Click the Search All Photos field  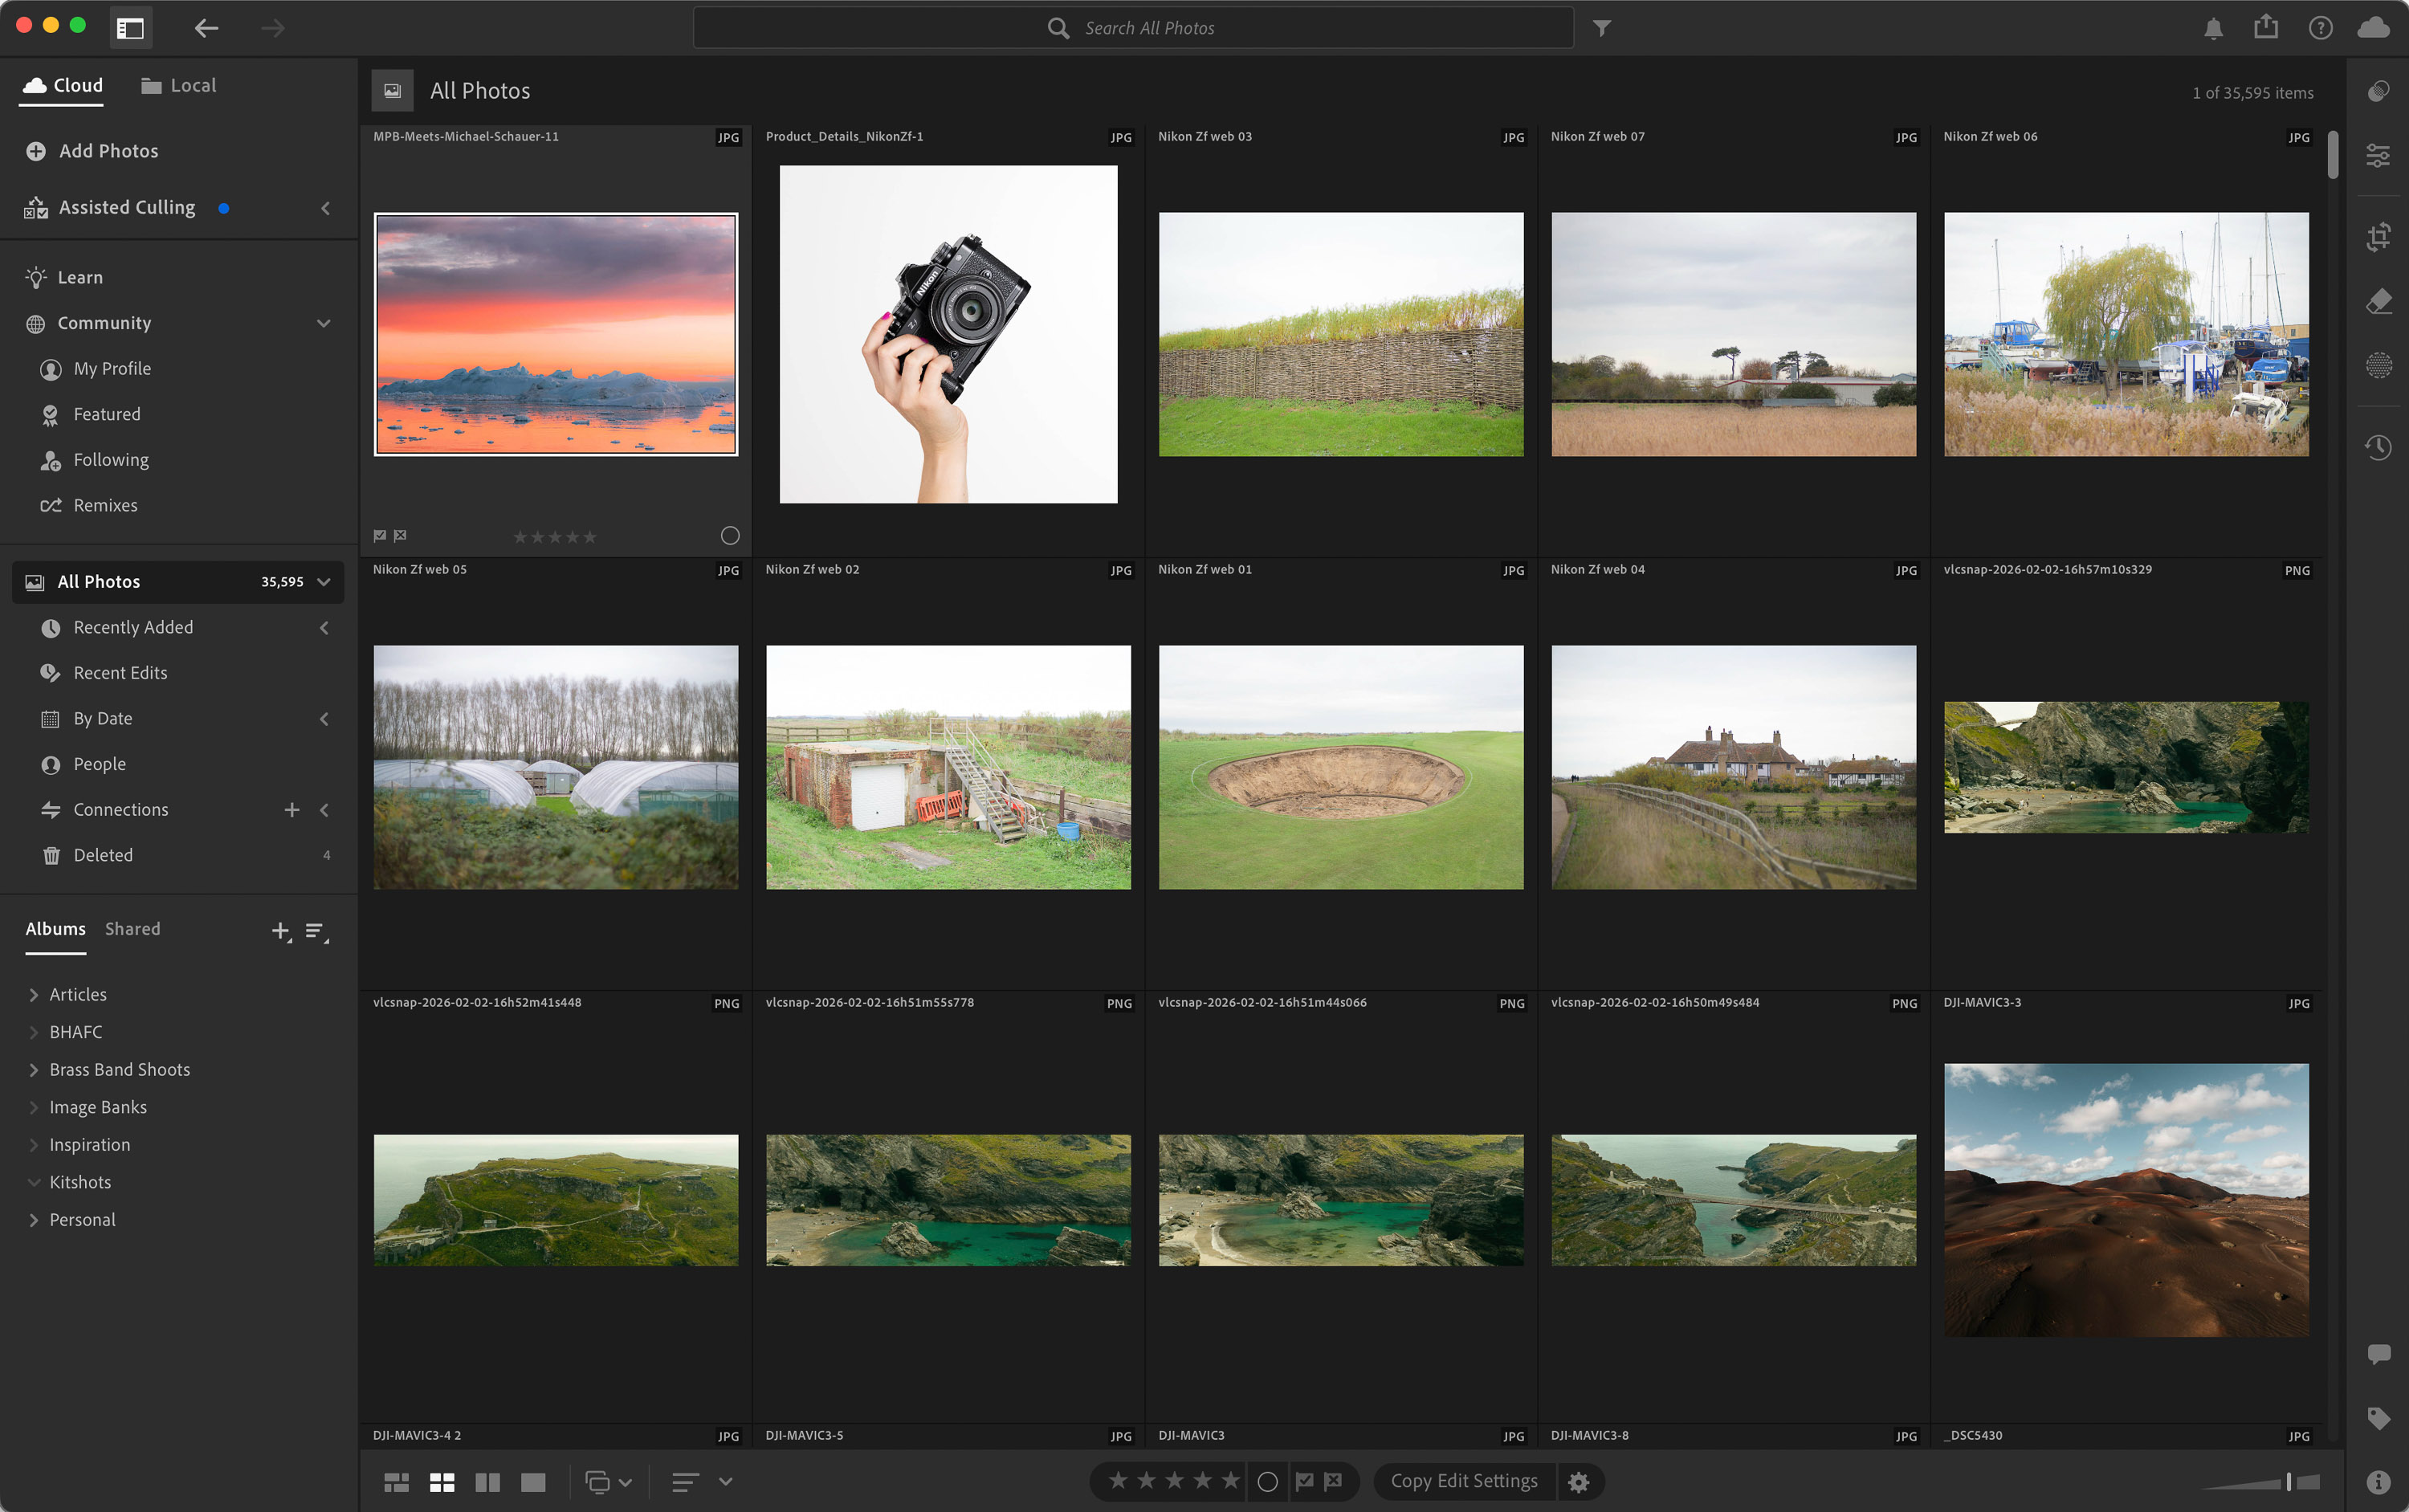click(1133, 28)
